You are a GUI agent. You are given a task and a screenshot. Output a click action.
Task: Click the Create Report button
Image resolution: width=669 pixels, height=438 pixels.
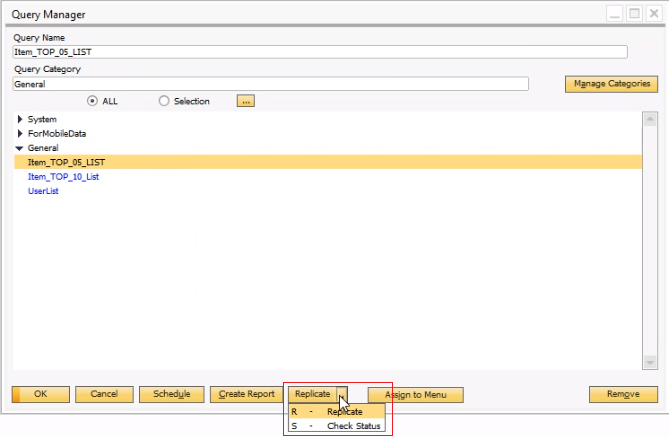tap(247, 394)
